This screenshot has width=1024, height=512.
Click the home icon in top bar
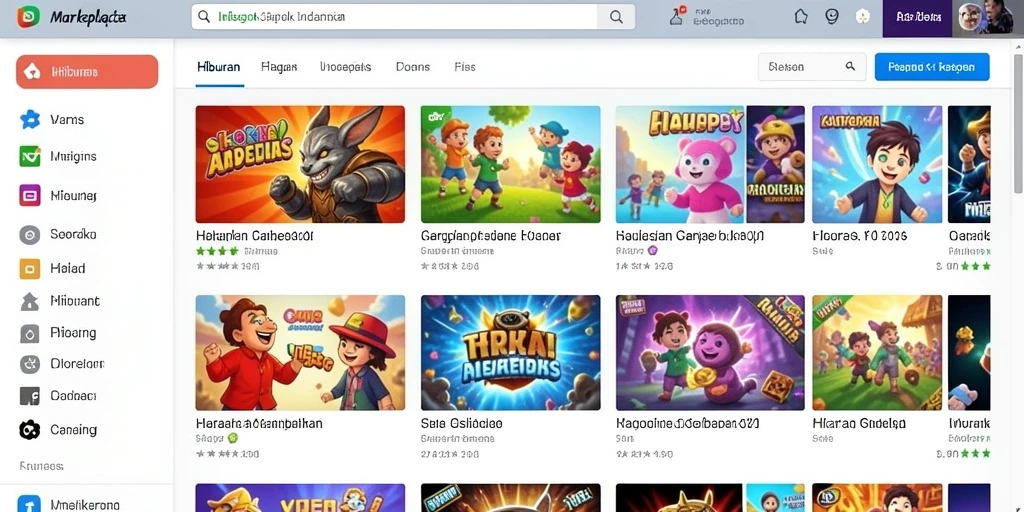click(x=801, y=16)
